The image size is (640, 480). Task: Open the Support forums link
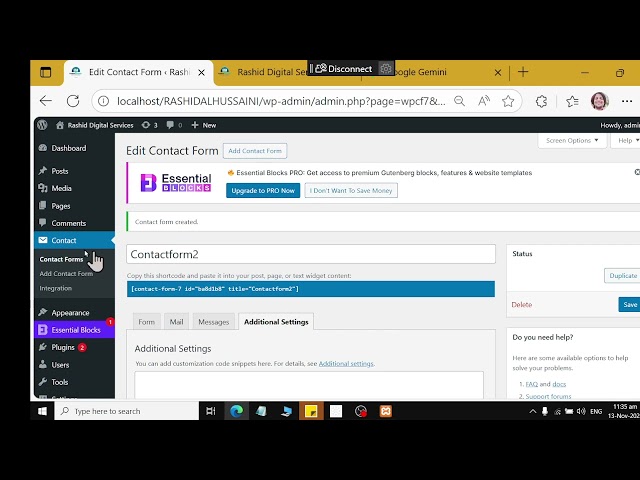click(548, 396)
